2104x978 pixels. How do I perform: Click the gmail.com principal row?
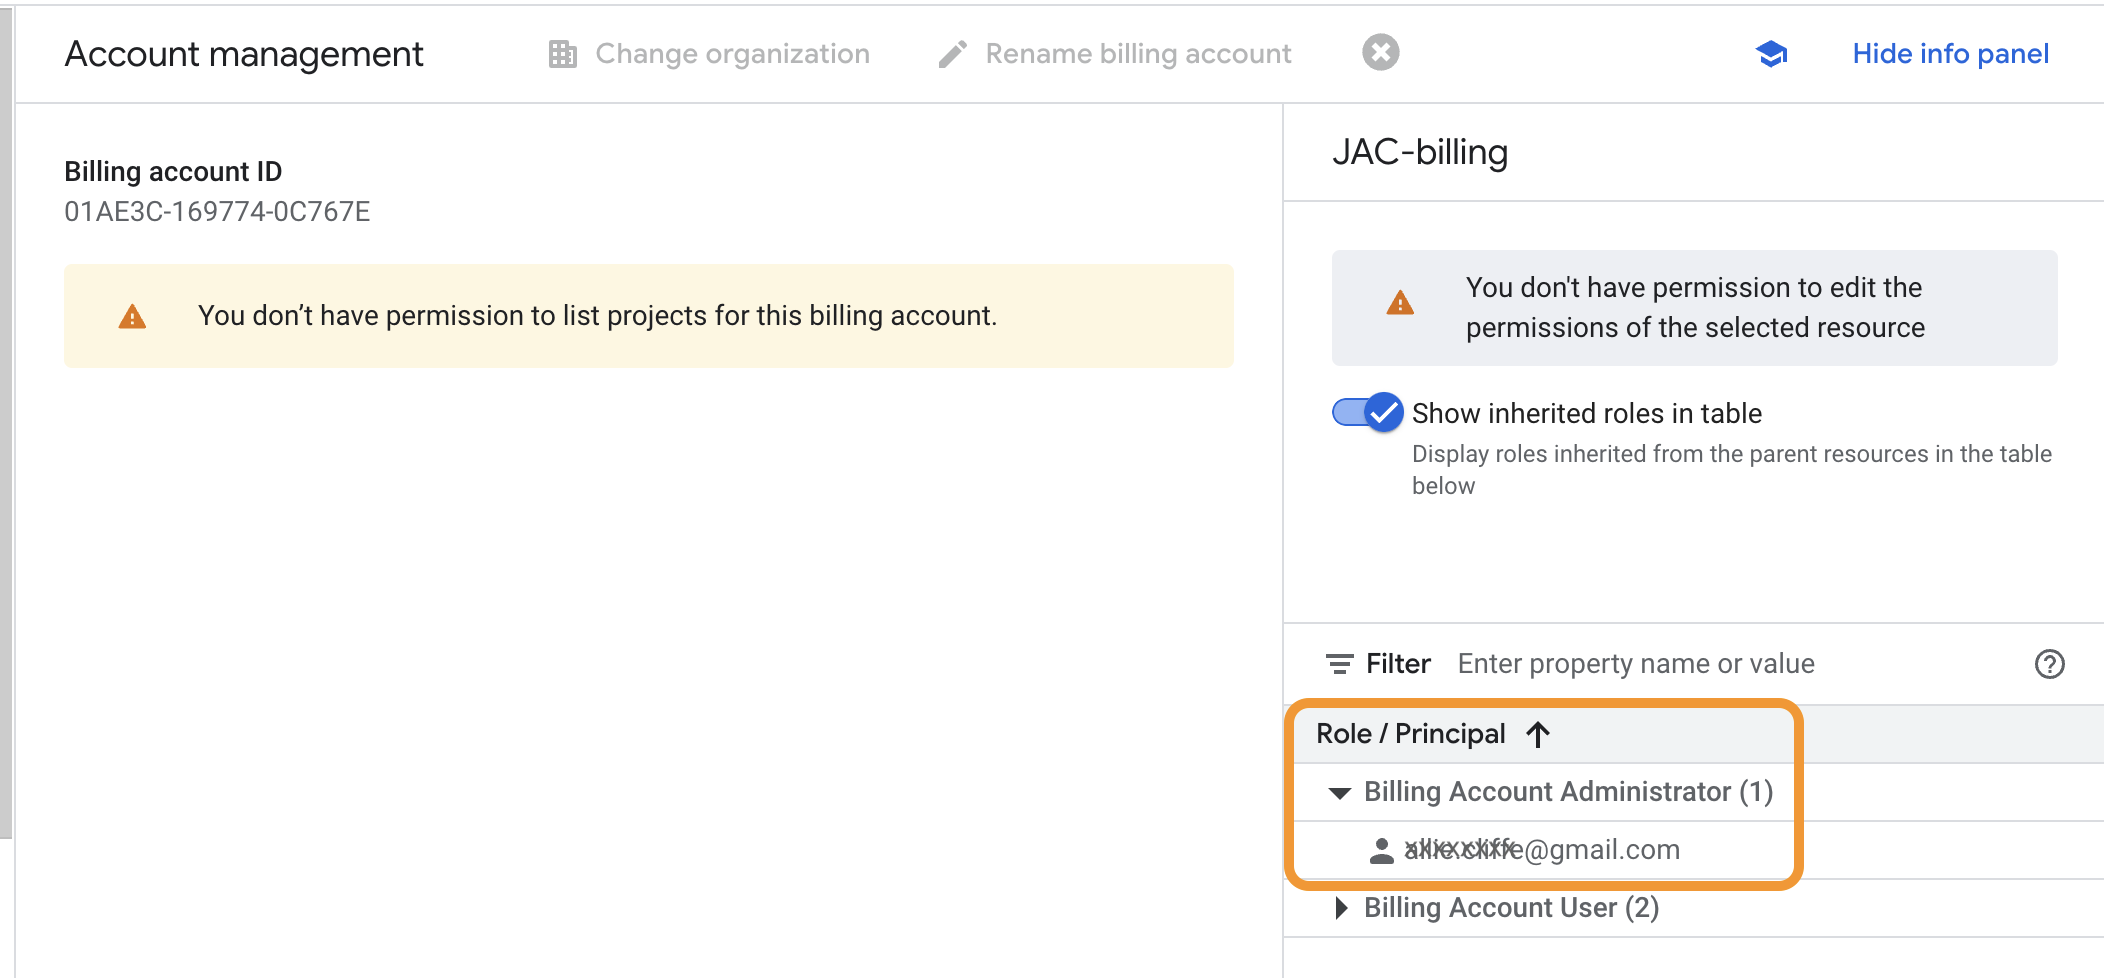point(1694,850)
